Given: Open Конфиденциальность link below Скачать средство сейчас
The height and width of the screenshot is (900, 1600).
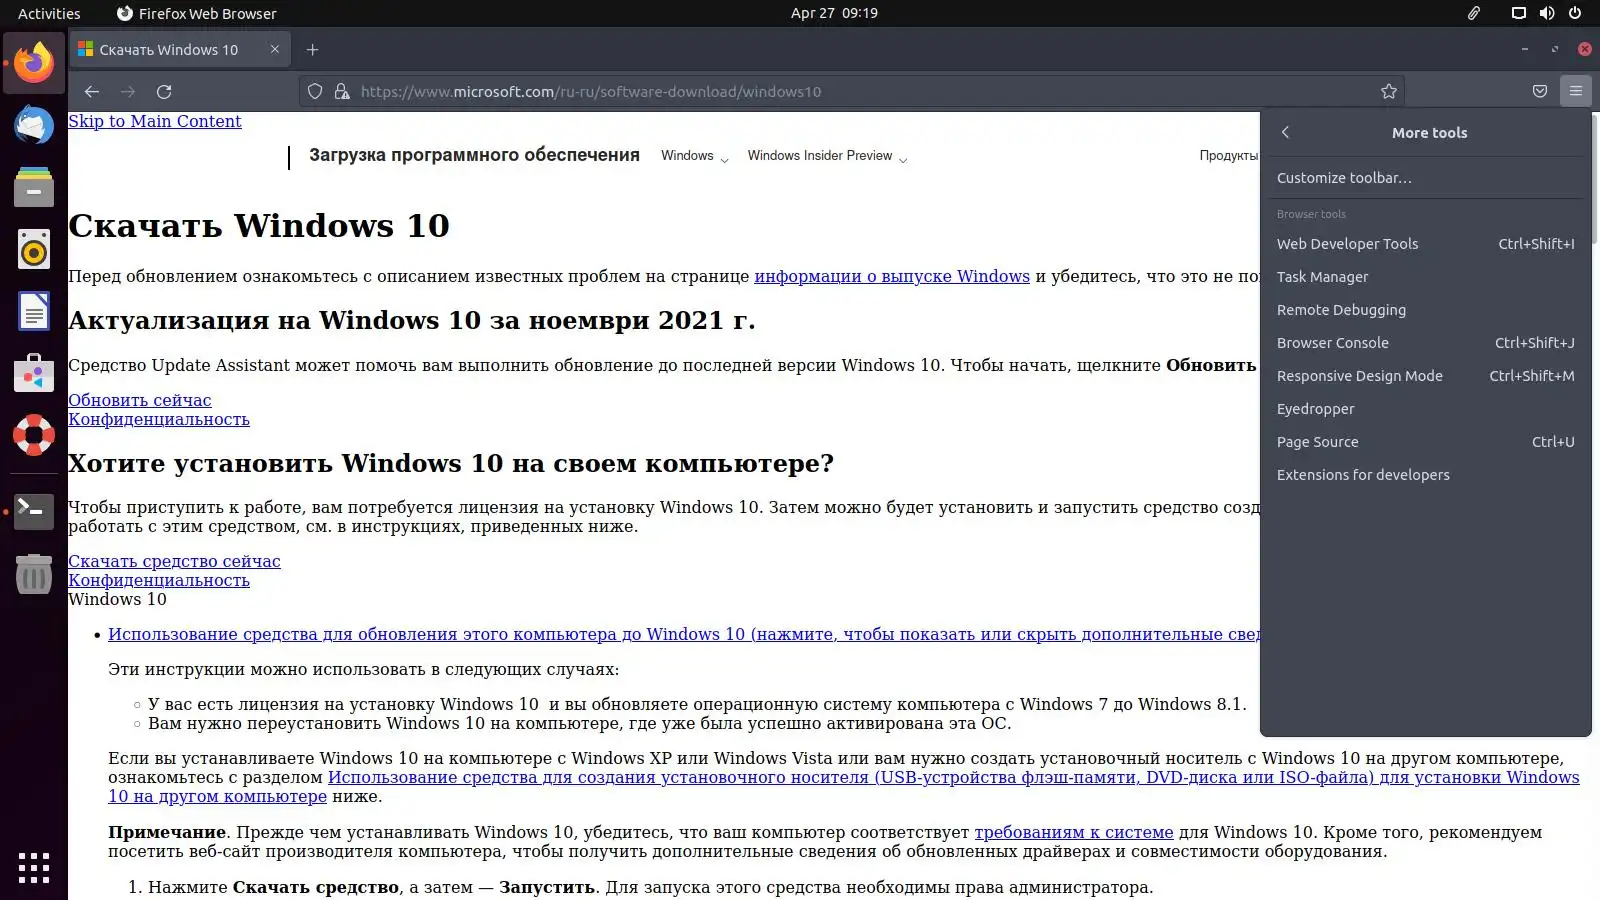Looking at the screenshot, I should tap(159, 580).
